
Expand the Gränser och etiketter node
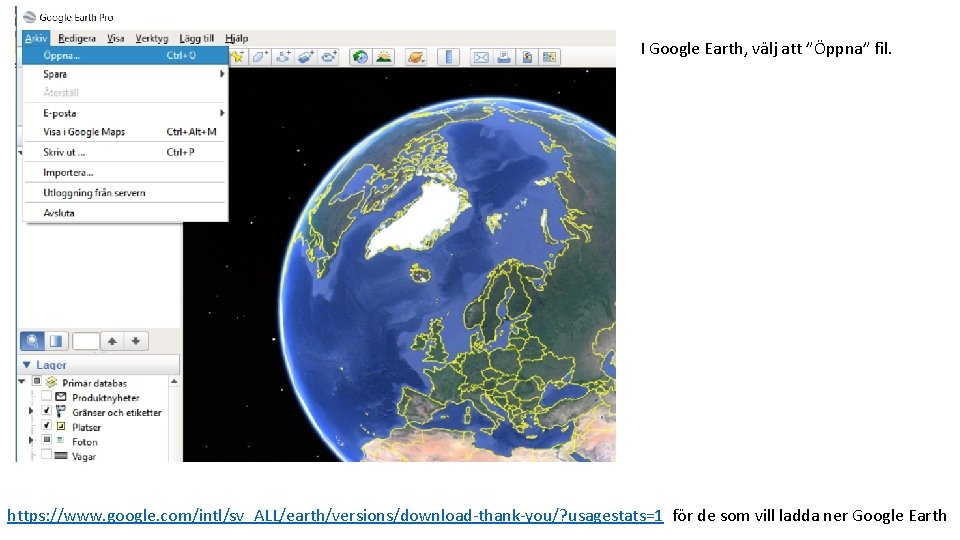(31, 411)
